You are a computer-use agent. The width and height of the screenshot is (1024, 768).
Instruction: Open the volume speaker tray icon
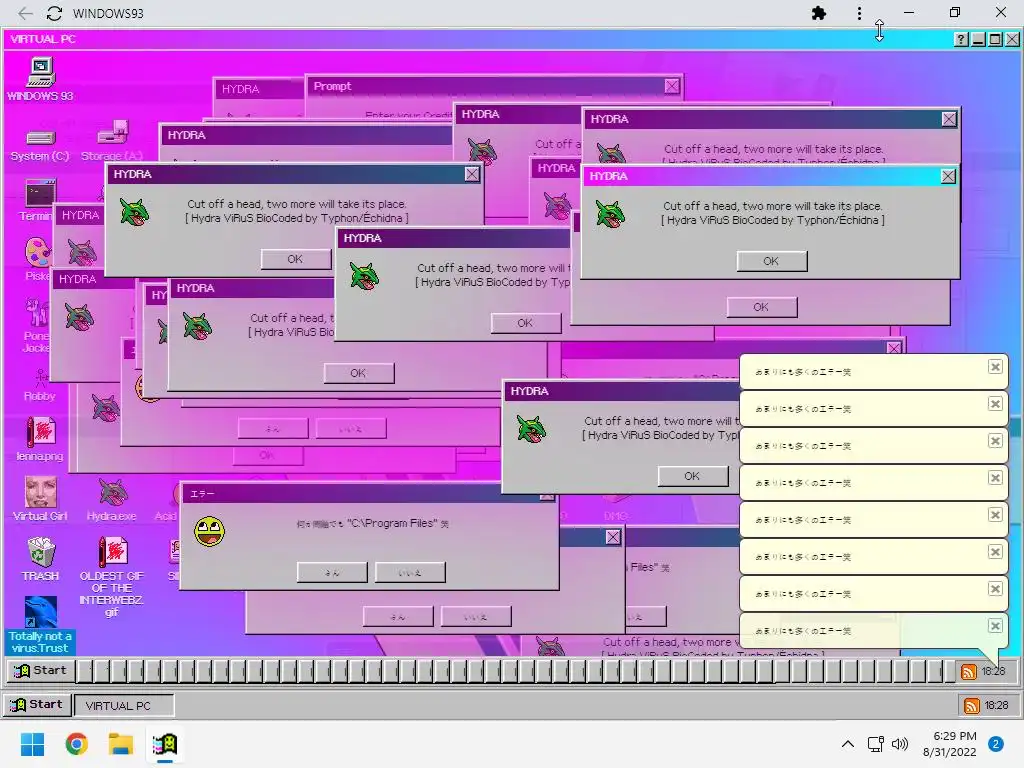[900, 744]
